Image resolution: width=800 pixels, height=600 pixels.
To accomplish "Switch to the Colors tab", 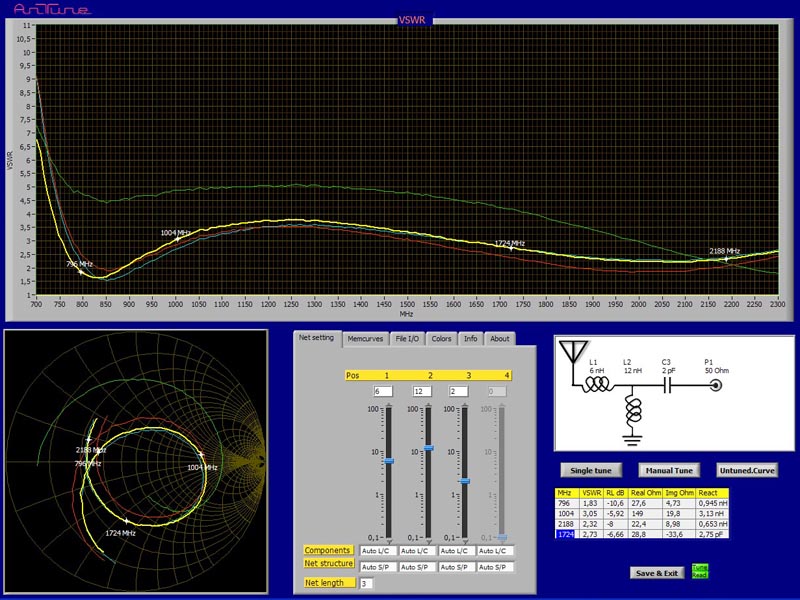I will [x=441, y=339].
